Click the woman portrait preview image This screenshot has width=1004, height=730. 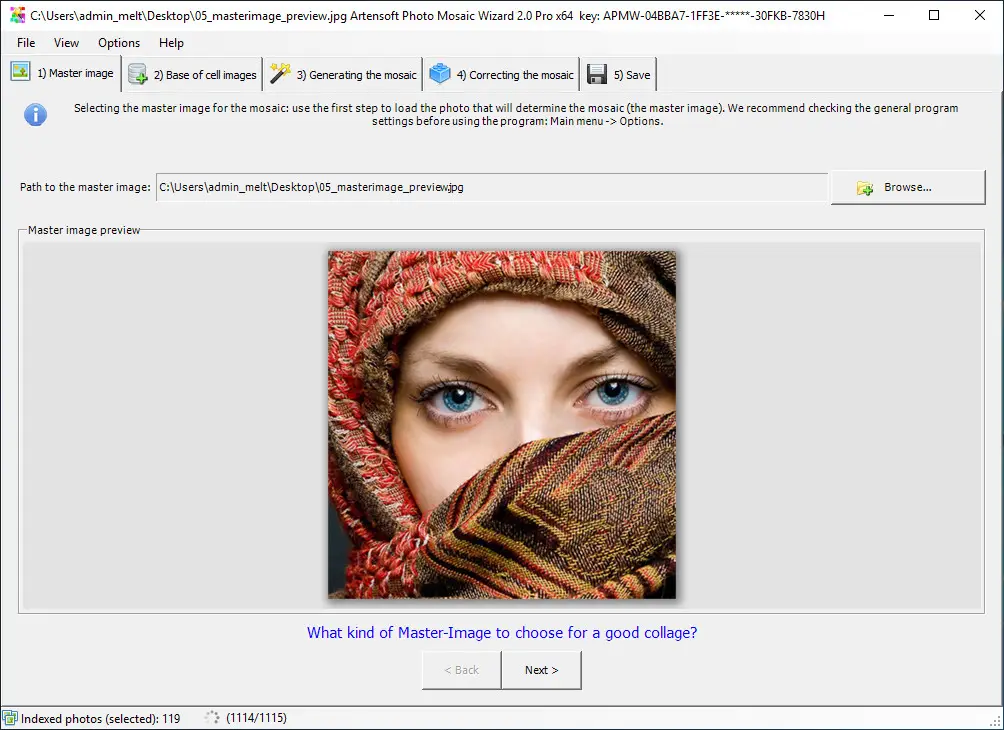[x=501, y=424]
